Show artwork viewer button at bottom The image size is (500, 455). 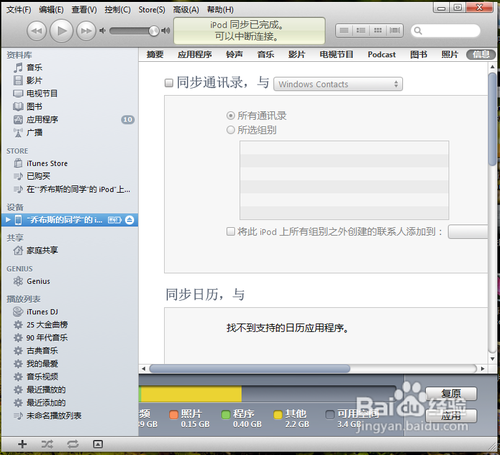point(98,444)
